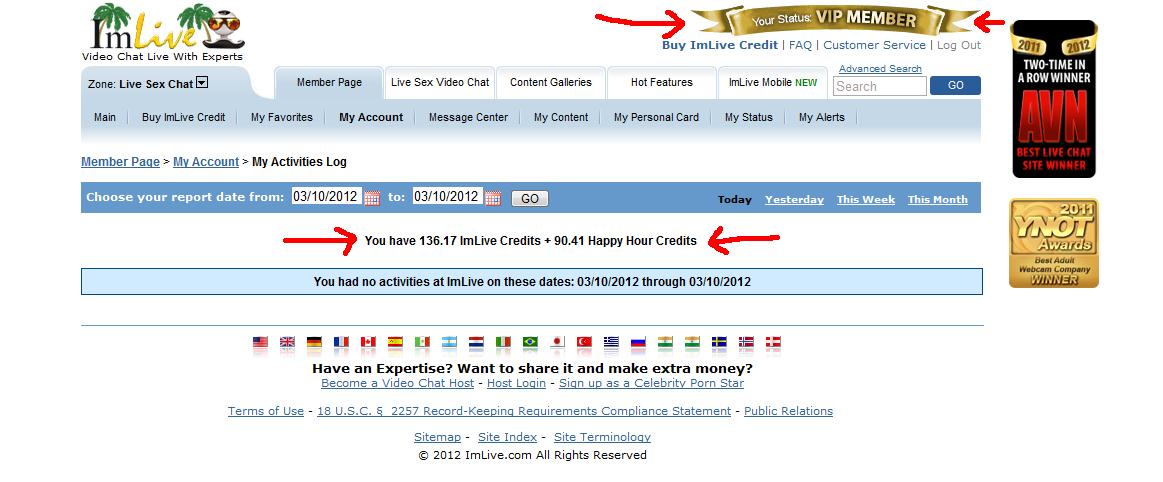Select the Yesterday report filter
This screenshot has width=1163, height=482.
[x=794, y=199]
